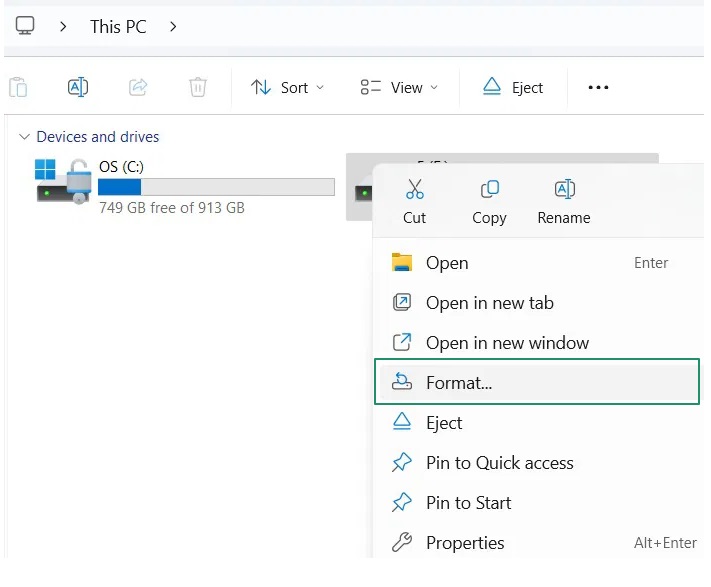Click the Rename icon in context menu
711x587 pixels.
(x=564, y=190)
